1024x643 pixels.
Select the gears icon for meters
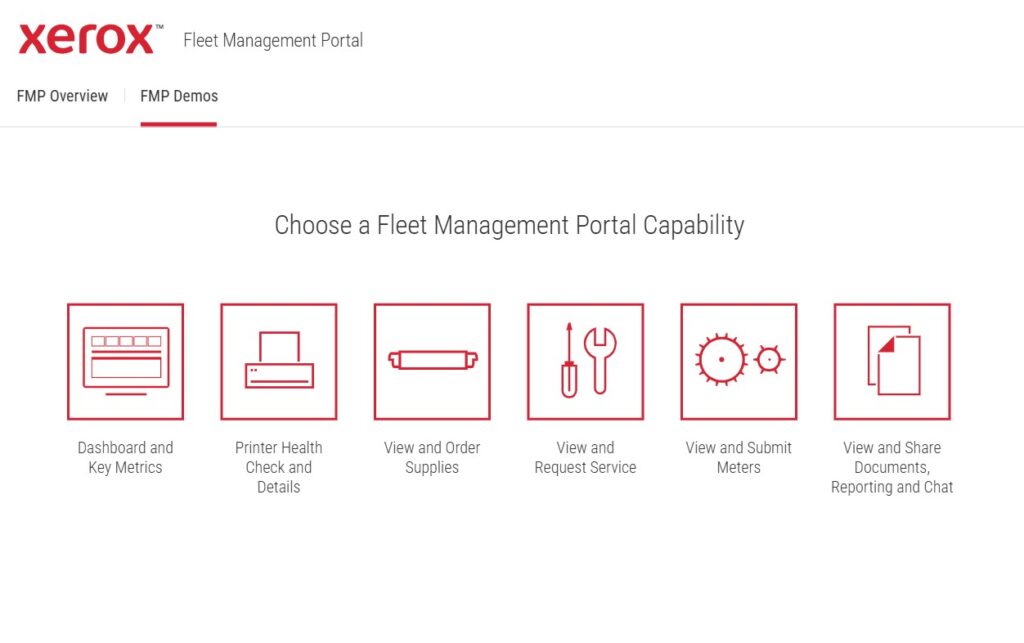(739, 362)
